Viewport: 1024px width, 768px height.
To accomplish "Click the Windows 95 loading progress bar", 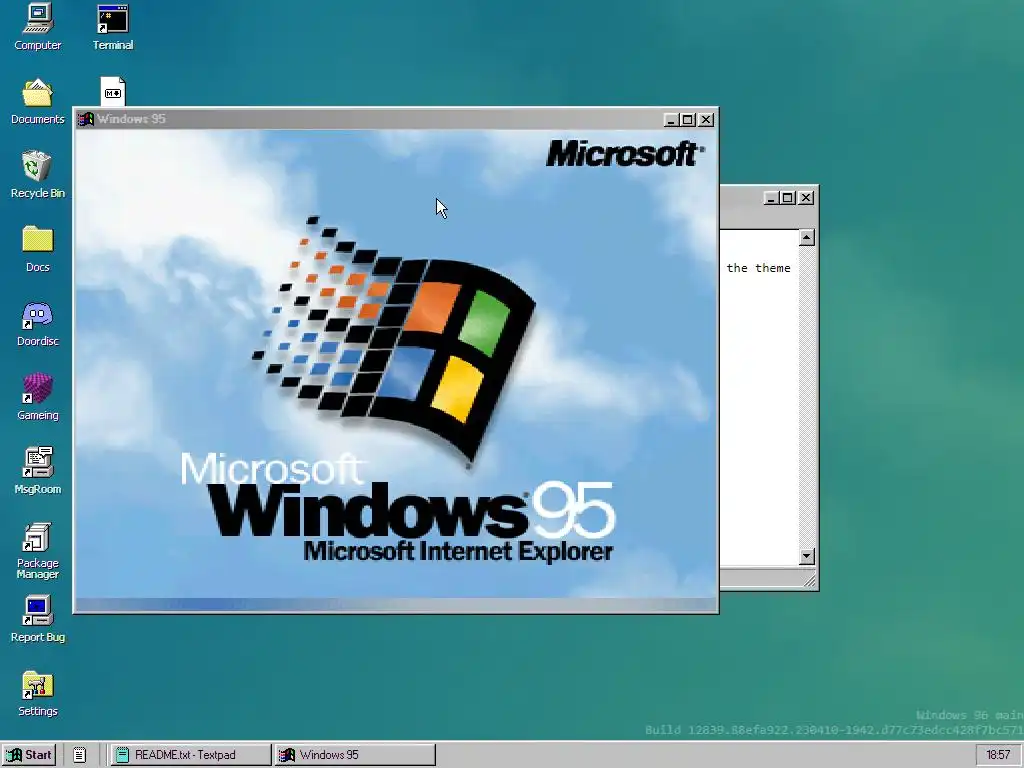I will 396,604.
